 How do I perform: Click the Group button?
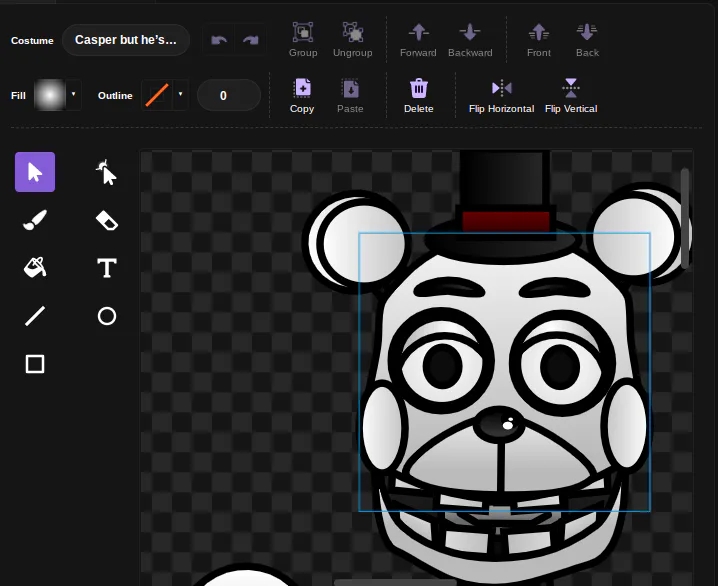303,40
